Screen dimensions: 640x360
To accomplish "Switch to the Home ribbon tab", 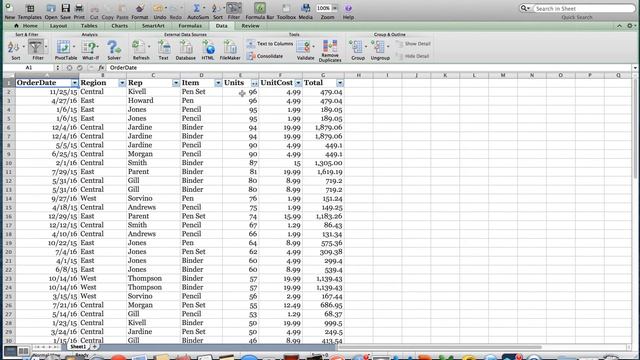I will click(x=26, y=26).
